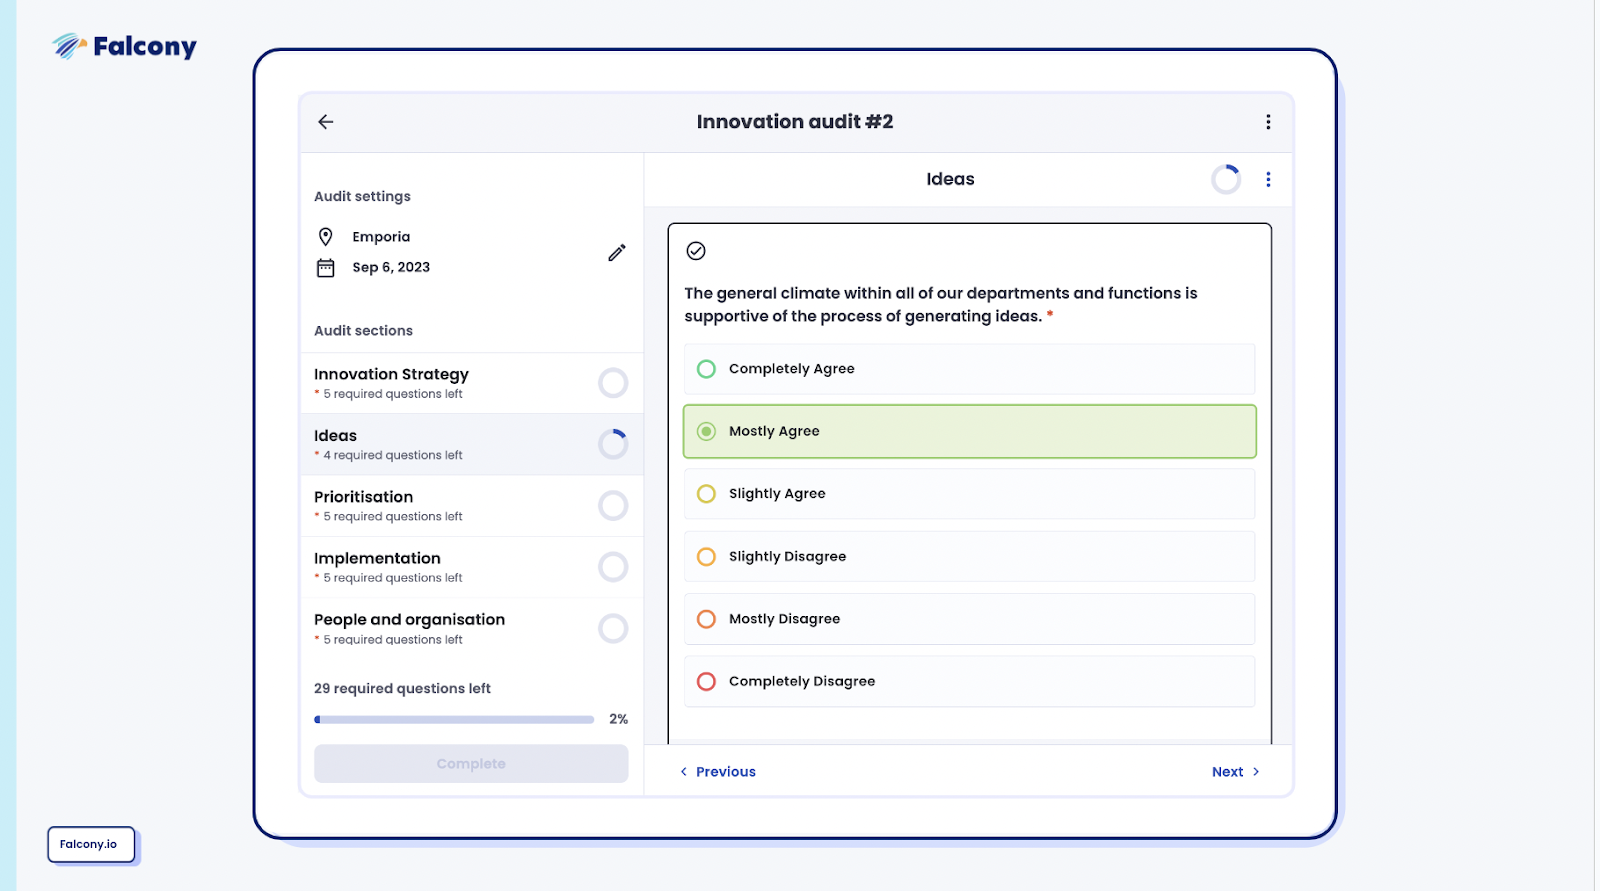Image resolution: width=1600 pixels, height=891 pixels.
Task: Open the audit three-dot menu
Action: (1268, 122)
